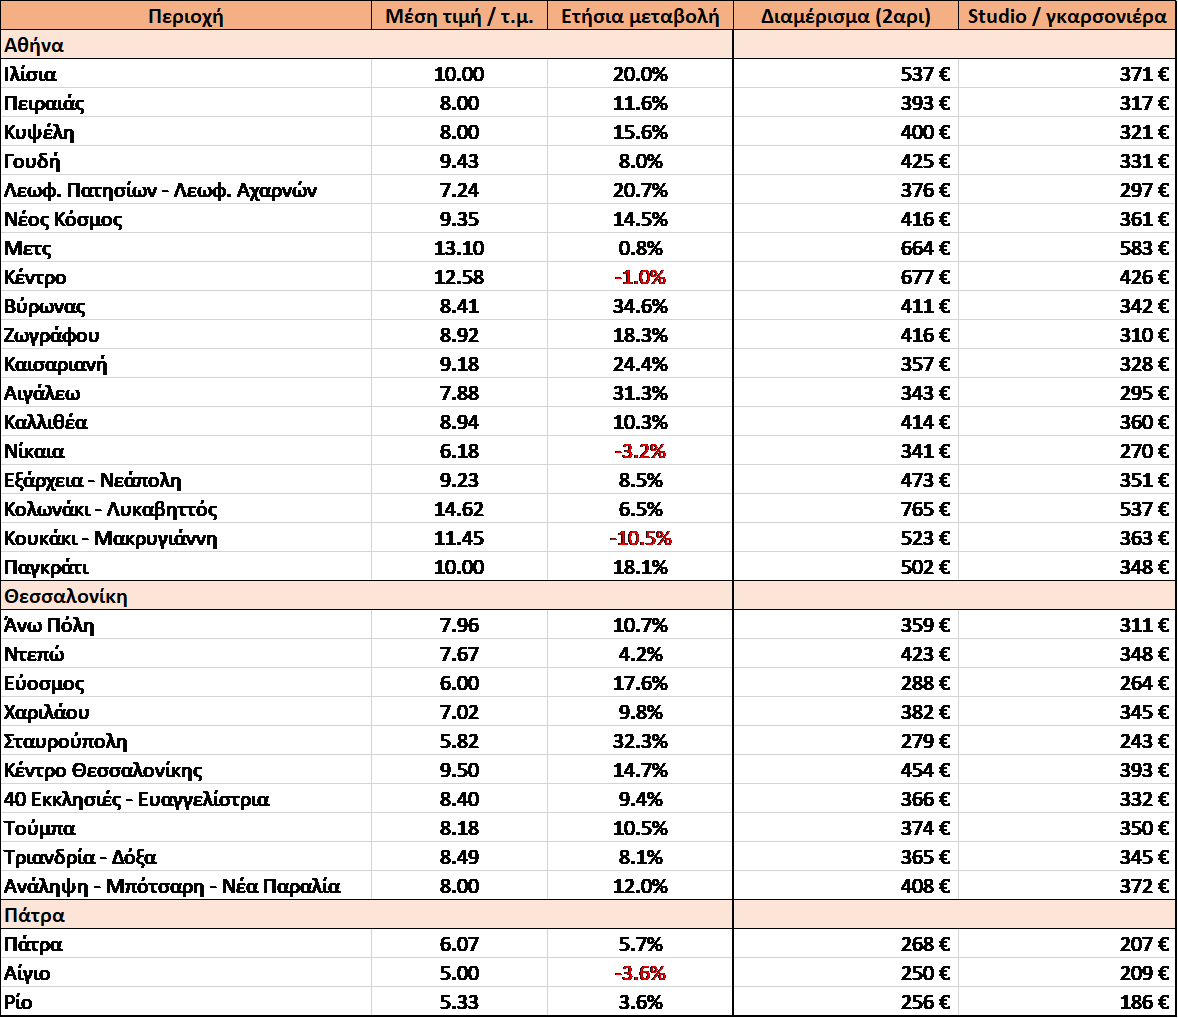Click the '677 €' apartment price
This screenshot has width=1178, height=1018.
pyautogui.click(x=926, y=277)
